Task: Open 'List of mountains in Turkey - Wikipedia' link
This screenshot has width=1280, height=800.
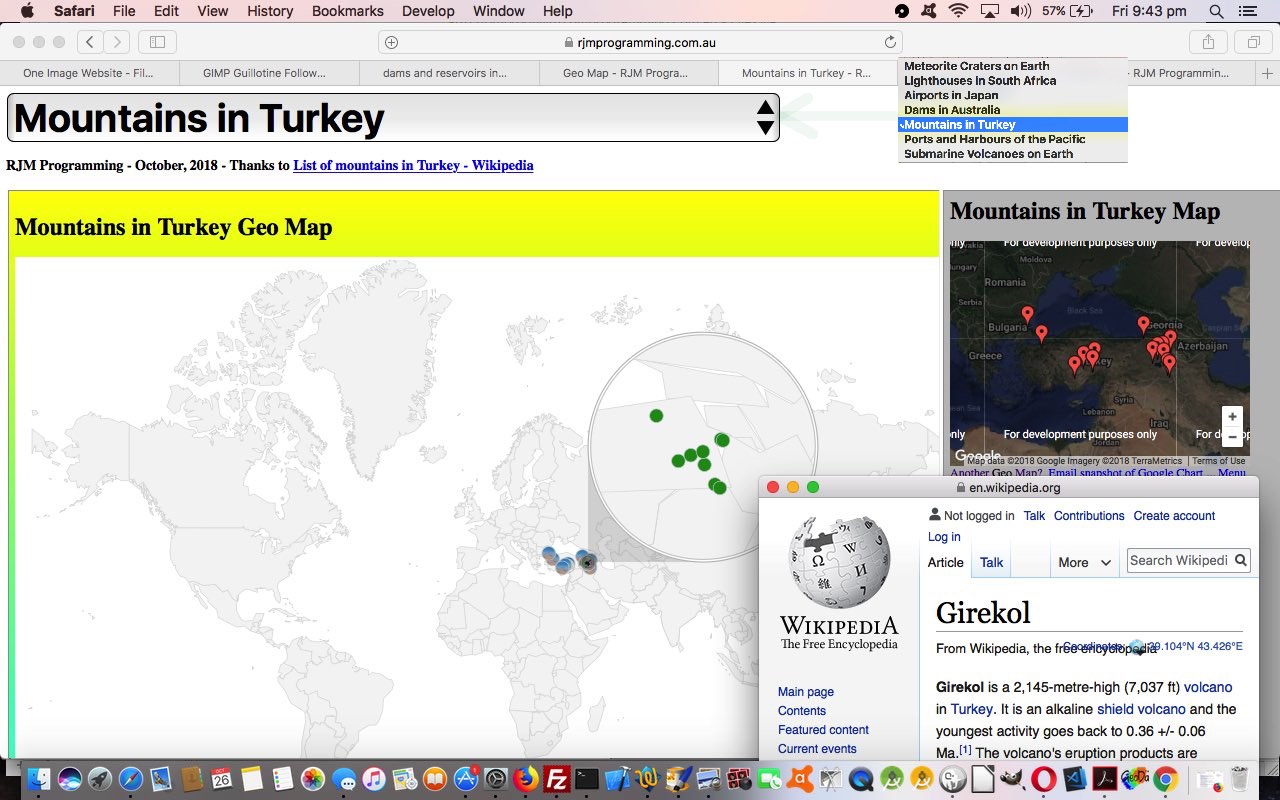Action: click(413, 165)
